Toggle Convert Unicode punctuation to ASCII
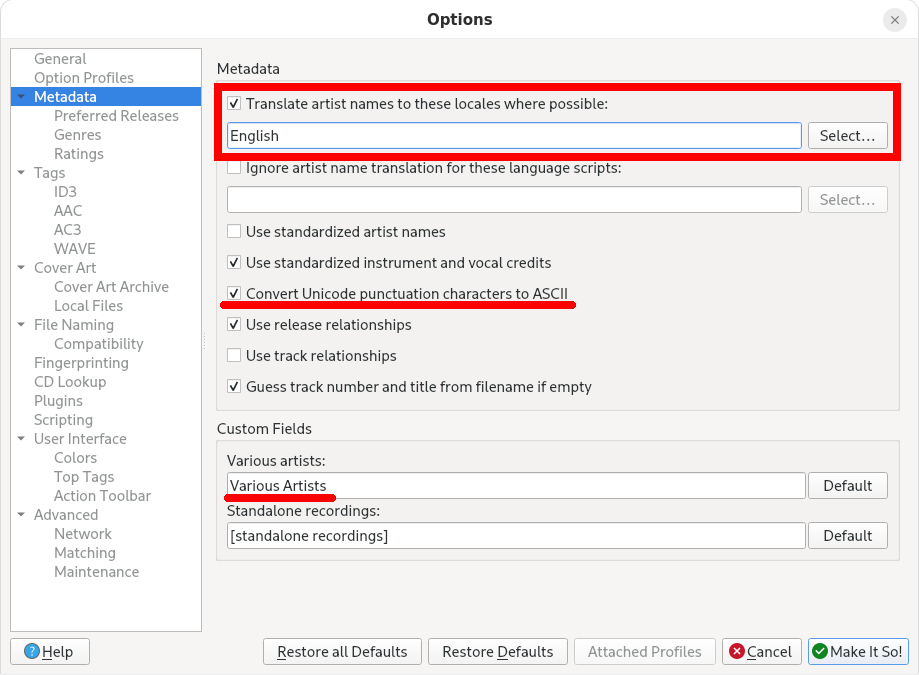This screenshot has width=919, height=675. (x=234, y=294)
